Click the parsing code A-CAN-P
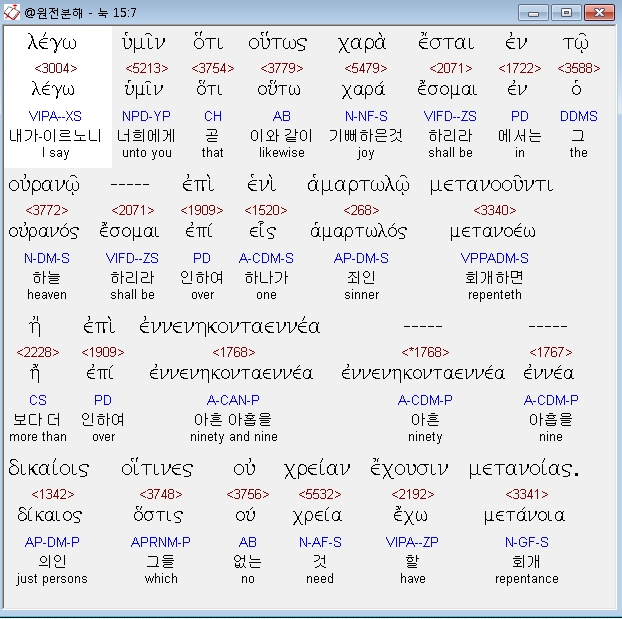 pos(233,400)
